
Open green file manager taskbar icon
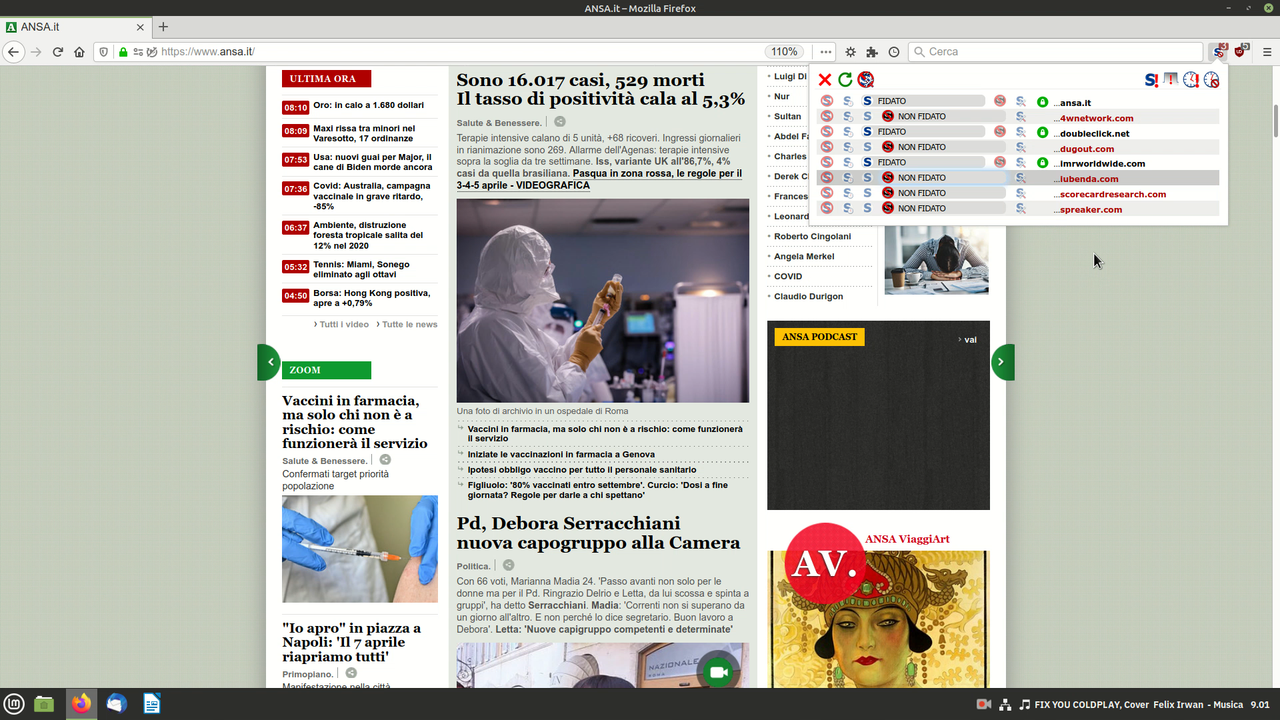44,704
